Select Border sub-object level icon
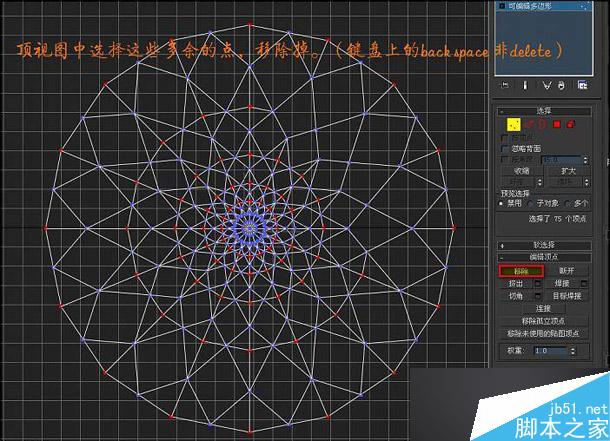This screenshot has width=610, height=441. (x=543, y=124)
